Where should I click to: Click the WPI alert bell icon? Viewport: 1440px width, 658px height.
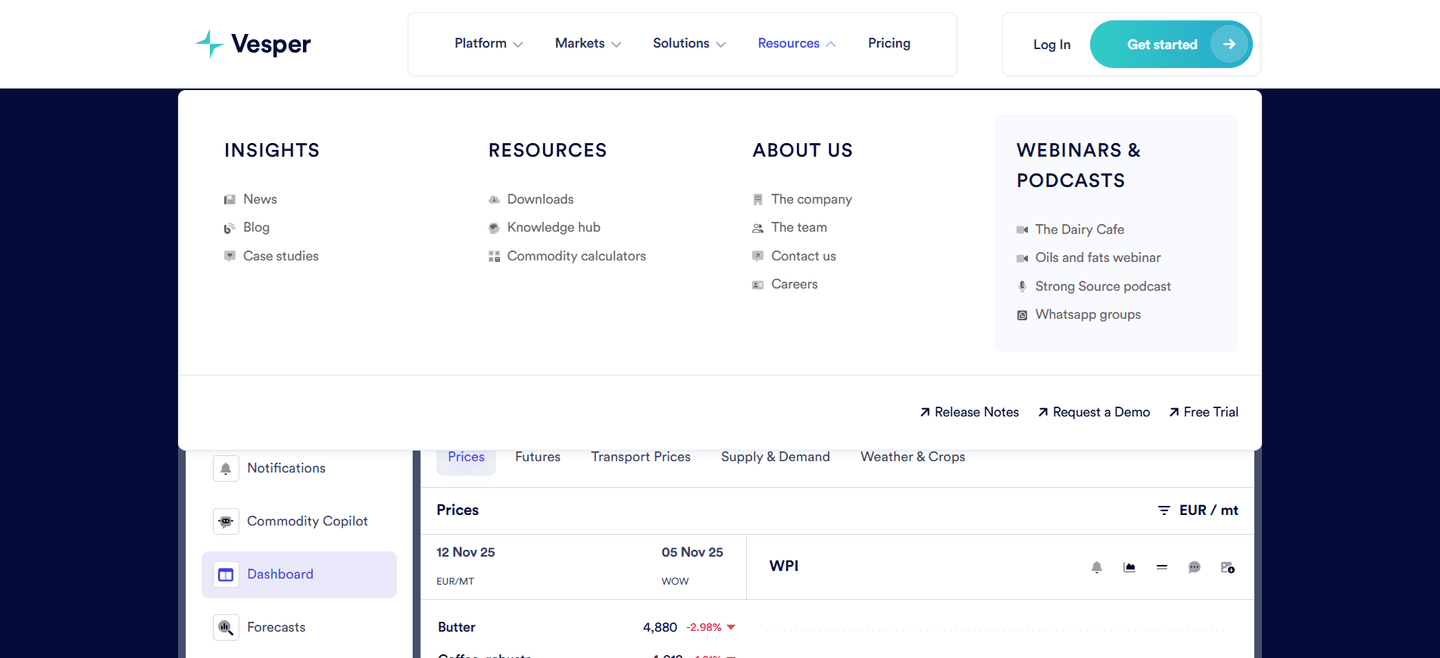pos(1097,567)
